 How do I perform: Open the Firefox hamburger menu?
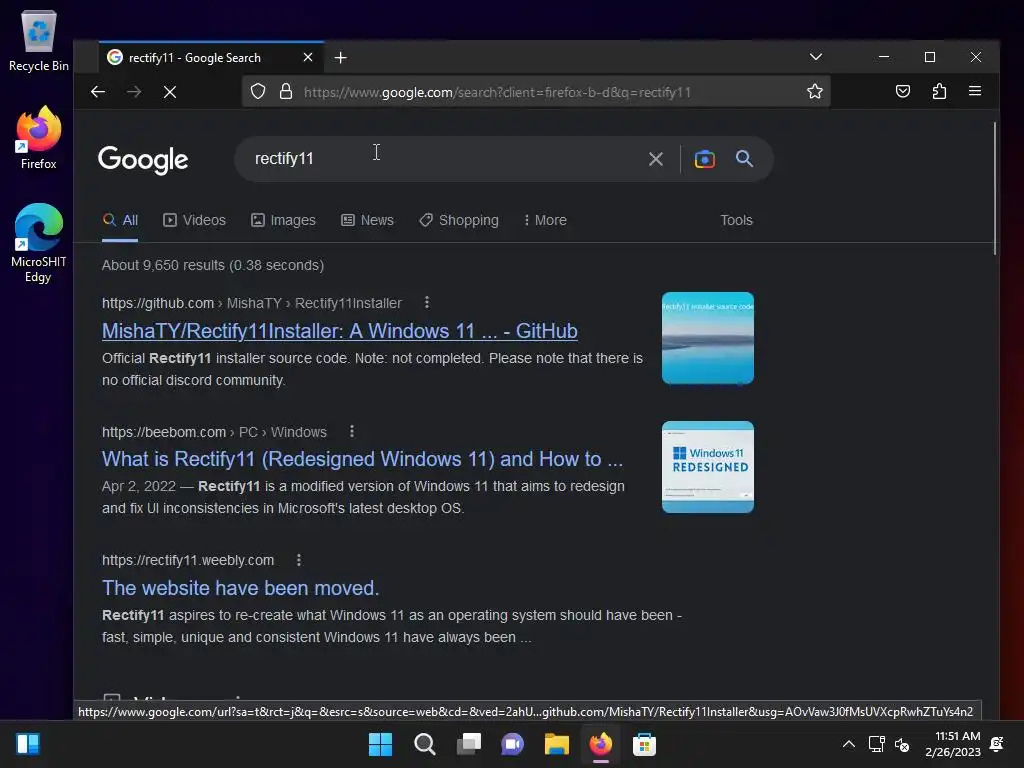point(975,91)
